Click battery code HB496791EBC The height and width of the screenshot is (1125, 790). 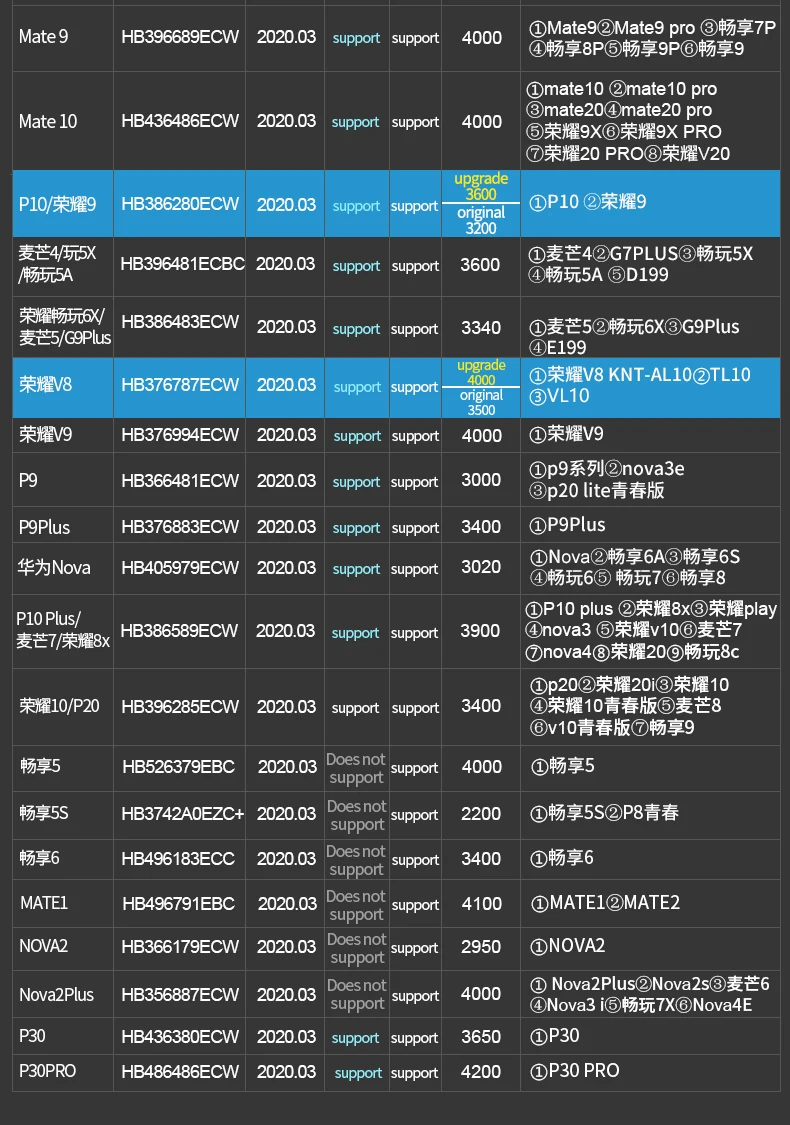tap(179, 903)
